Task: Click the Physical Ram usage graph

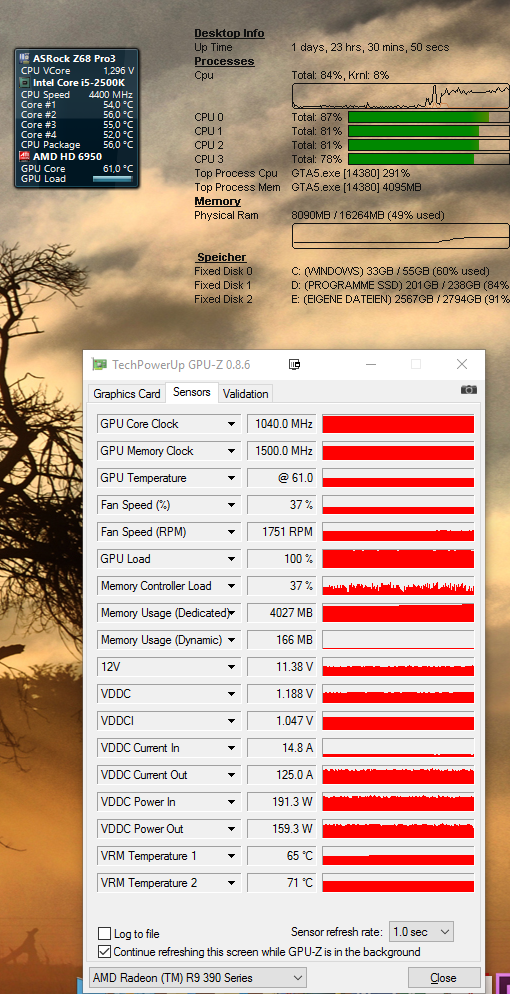Action: pyautogui.click(x=400, y=236)
